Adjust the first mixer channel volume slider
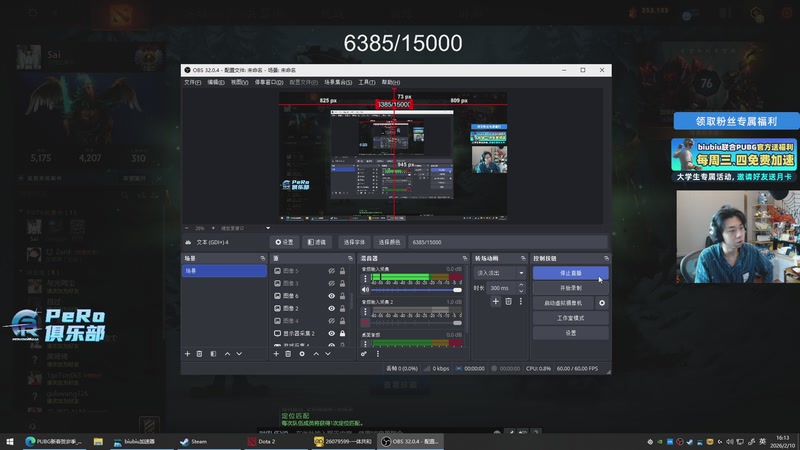 pos(416,290)
